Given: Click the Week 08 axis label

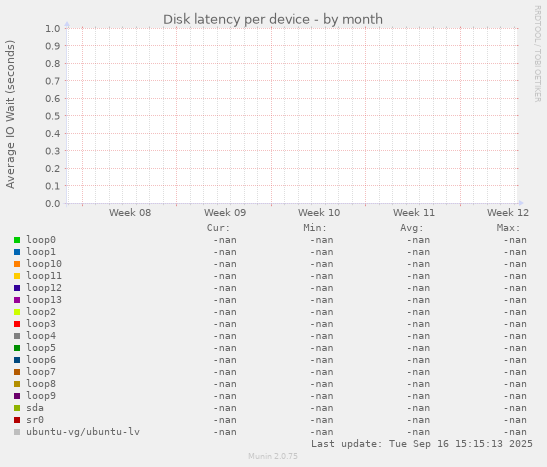Looking at the screenshot, I should 130,212.
